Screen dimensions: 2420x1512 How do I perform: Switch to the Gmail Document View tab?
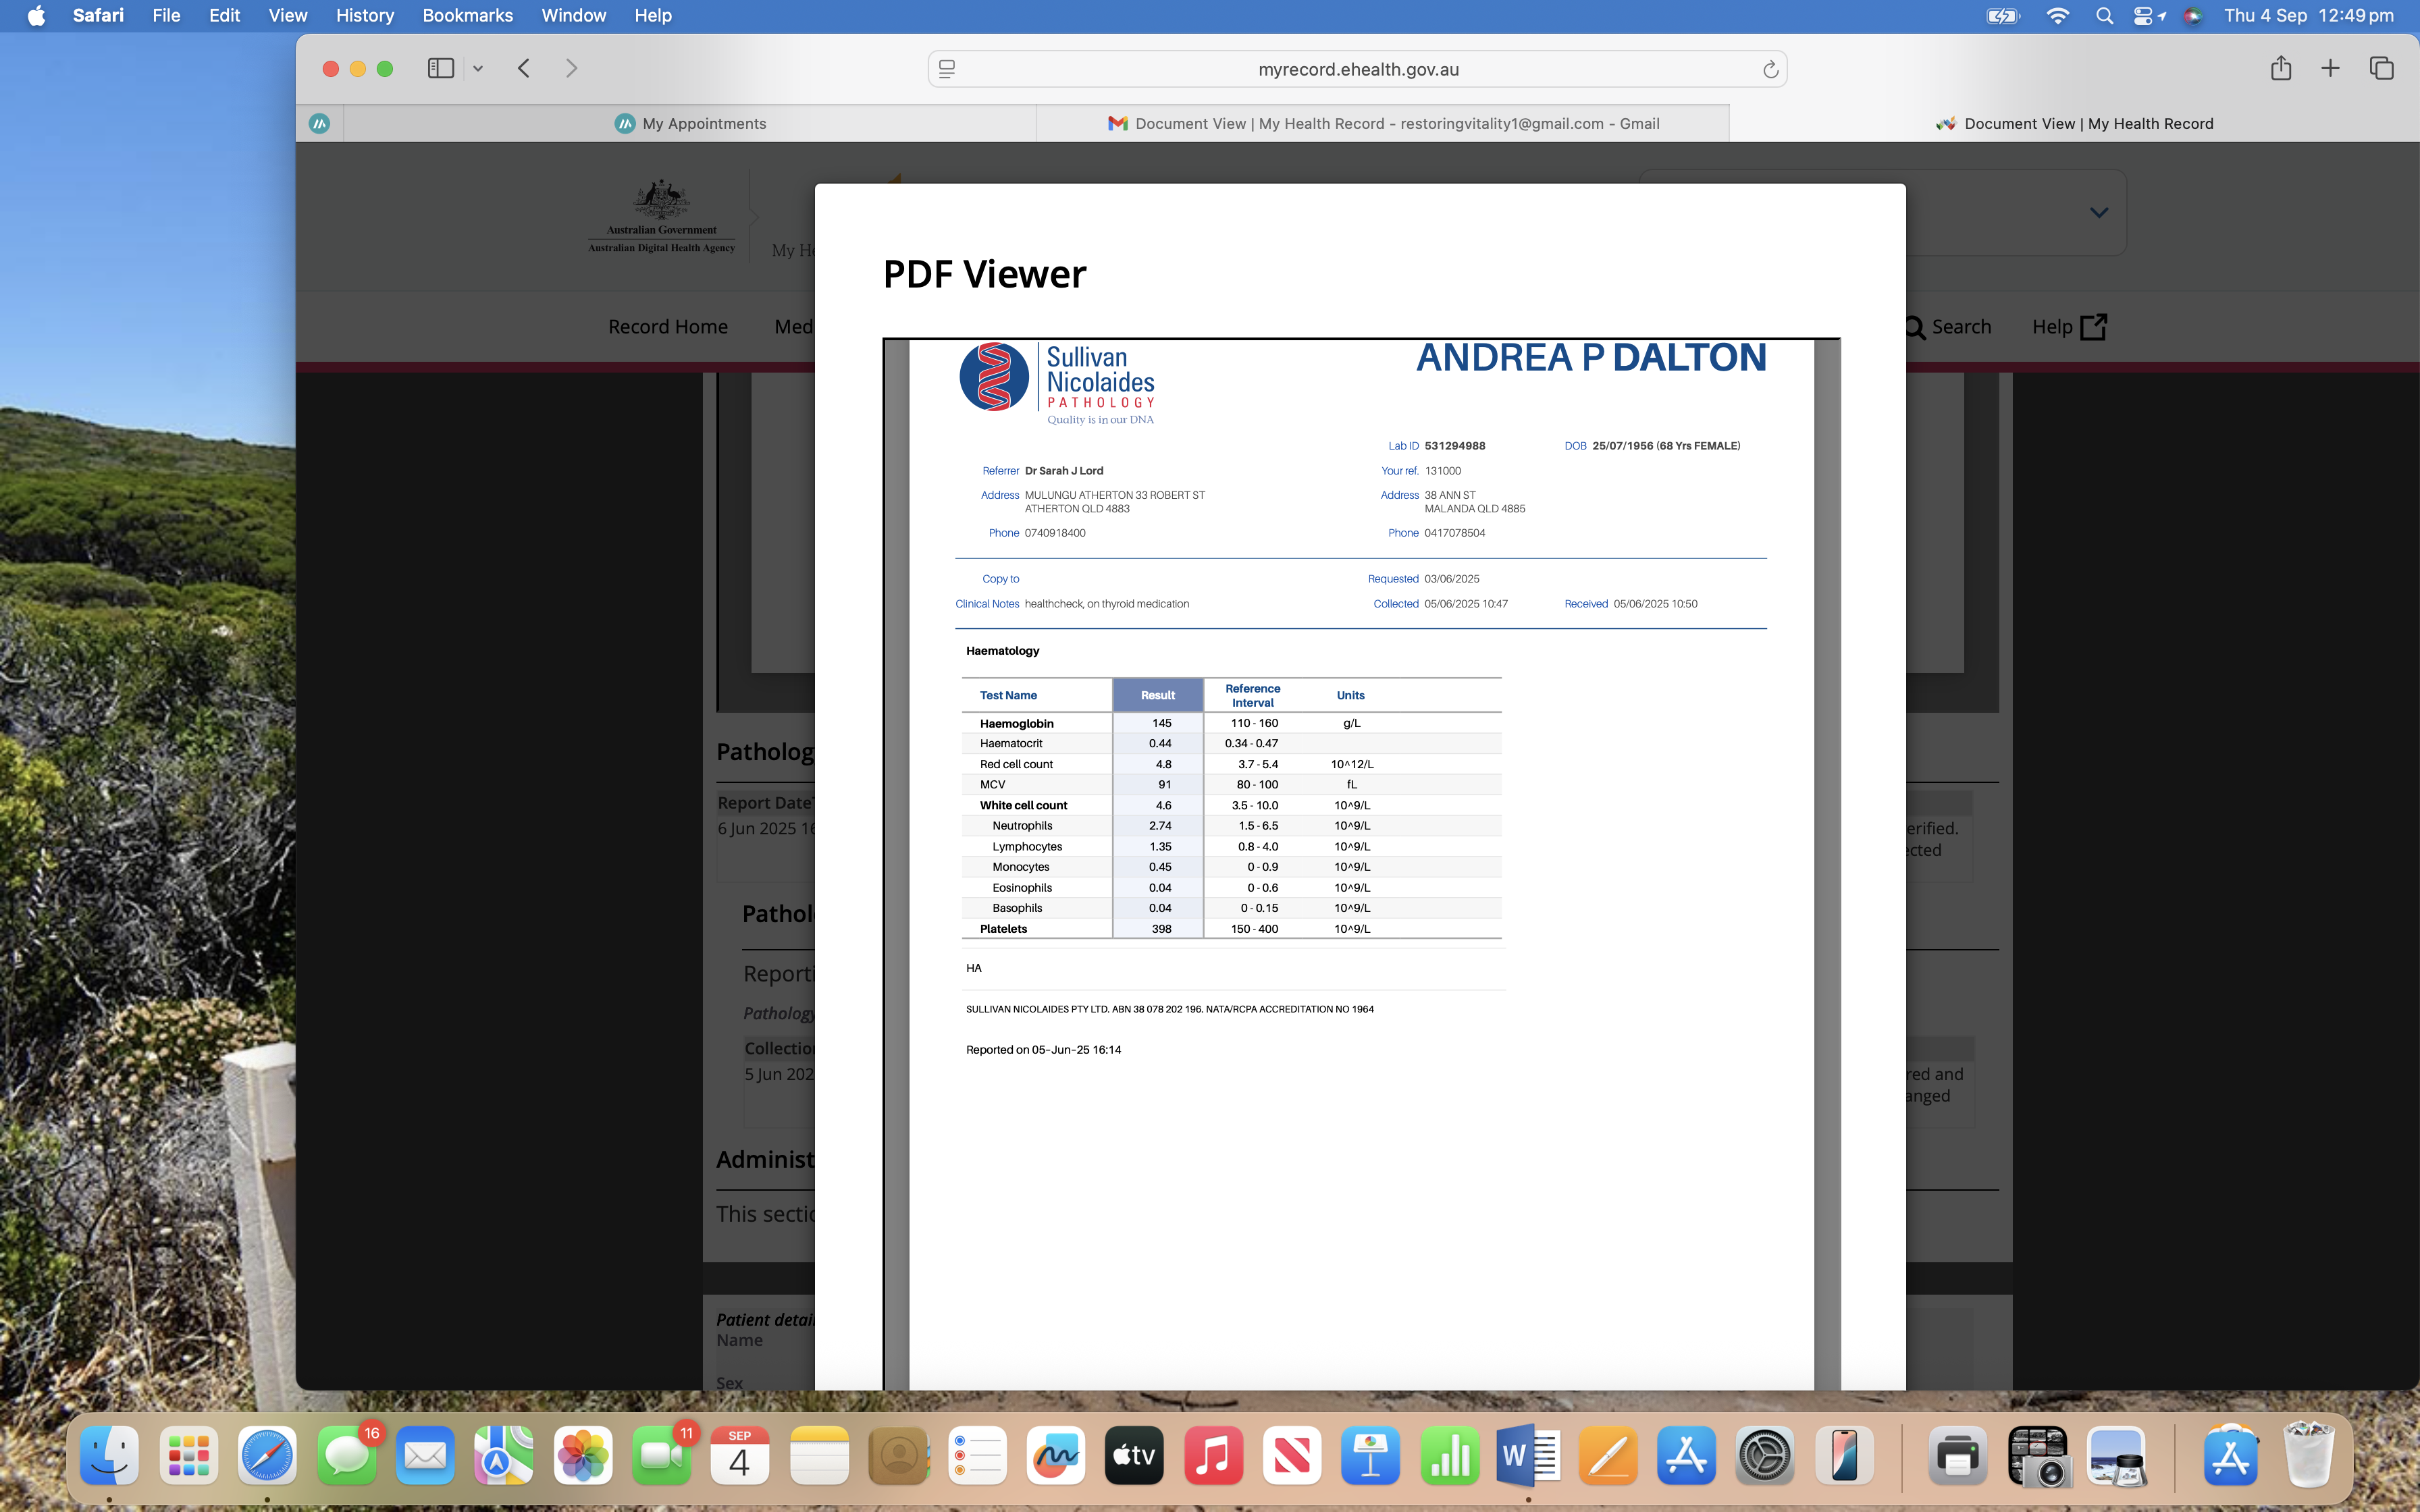[x=1383, y=123]
